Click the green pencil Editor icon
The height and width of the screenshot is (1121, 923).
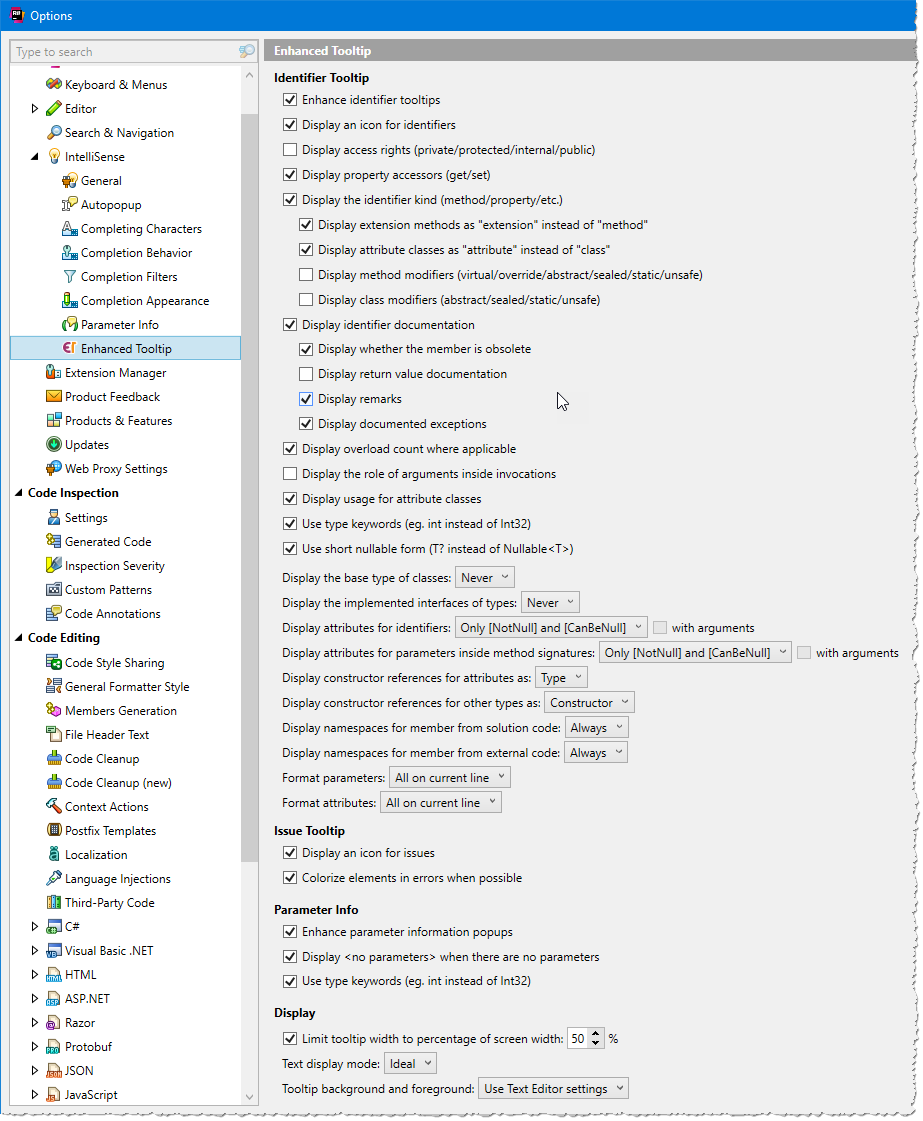click(x=54, y=109)
